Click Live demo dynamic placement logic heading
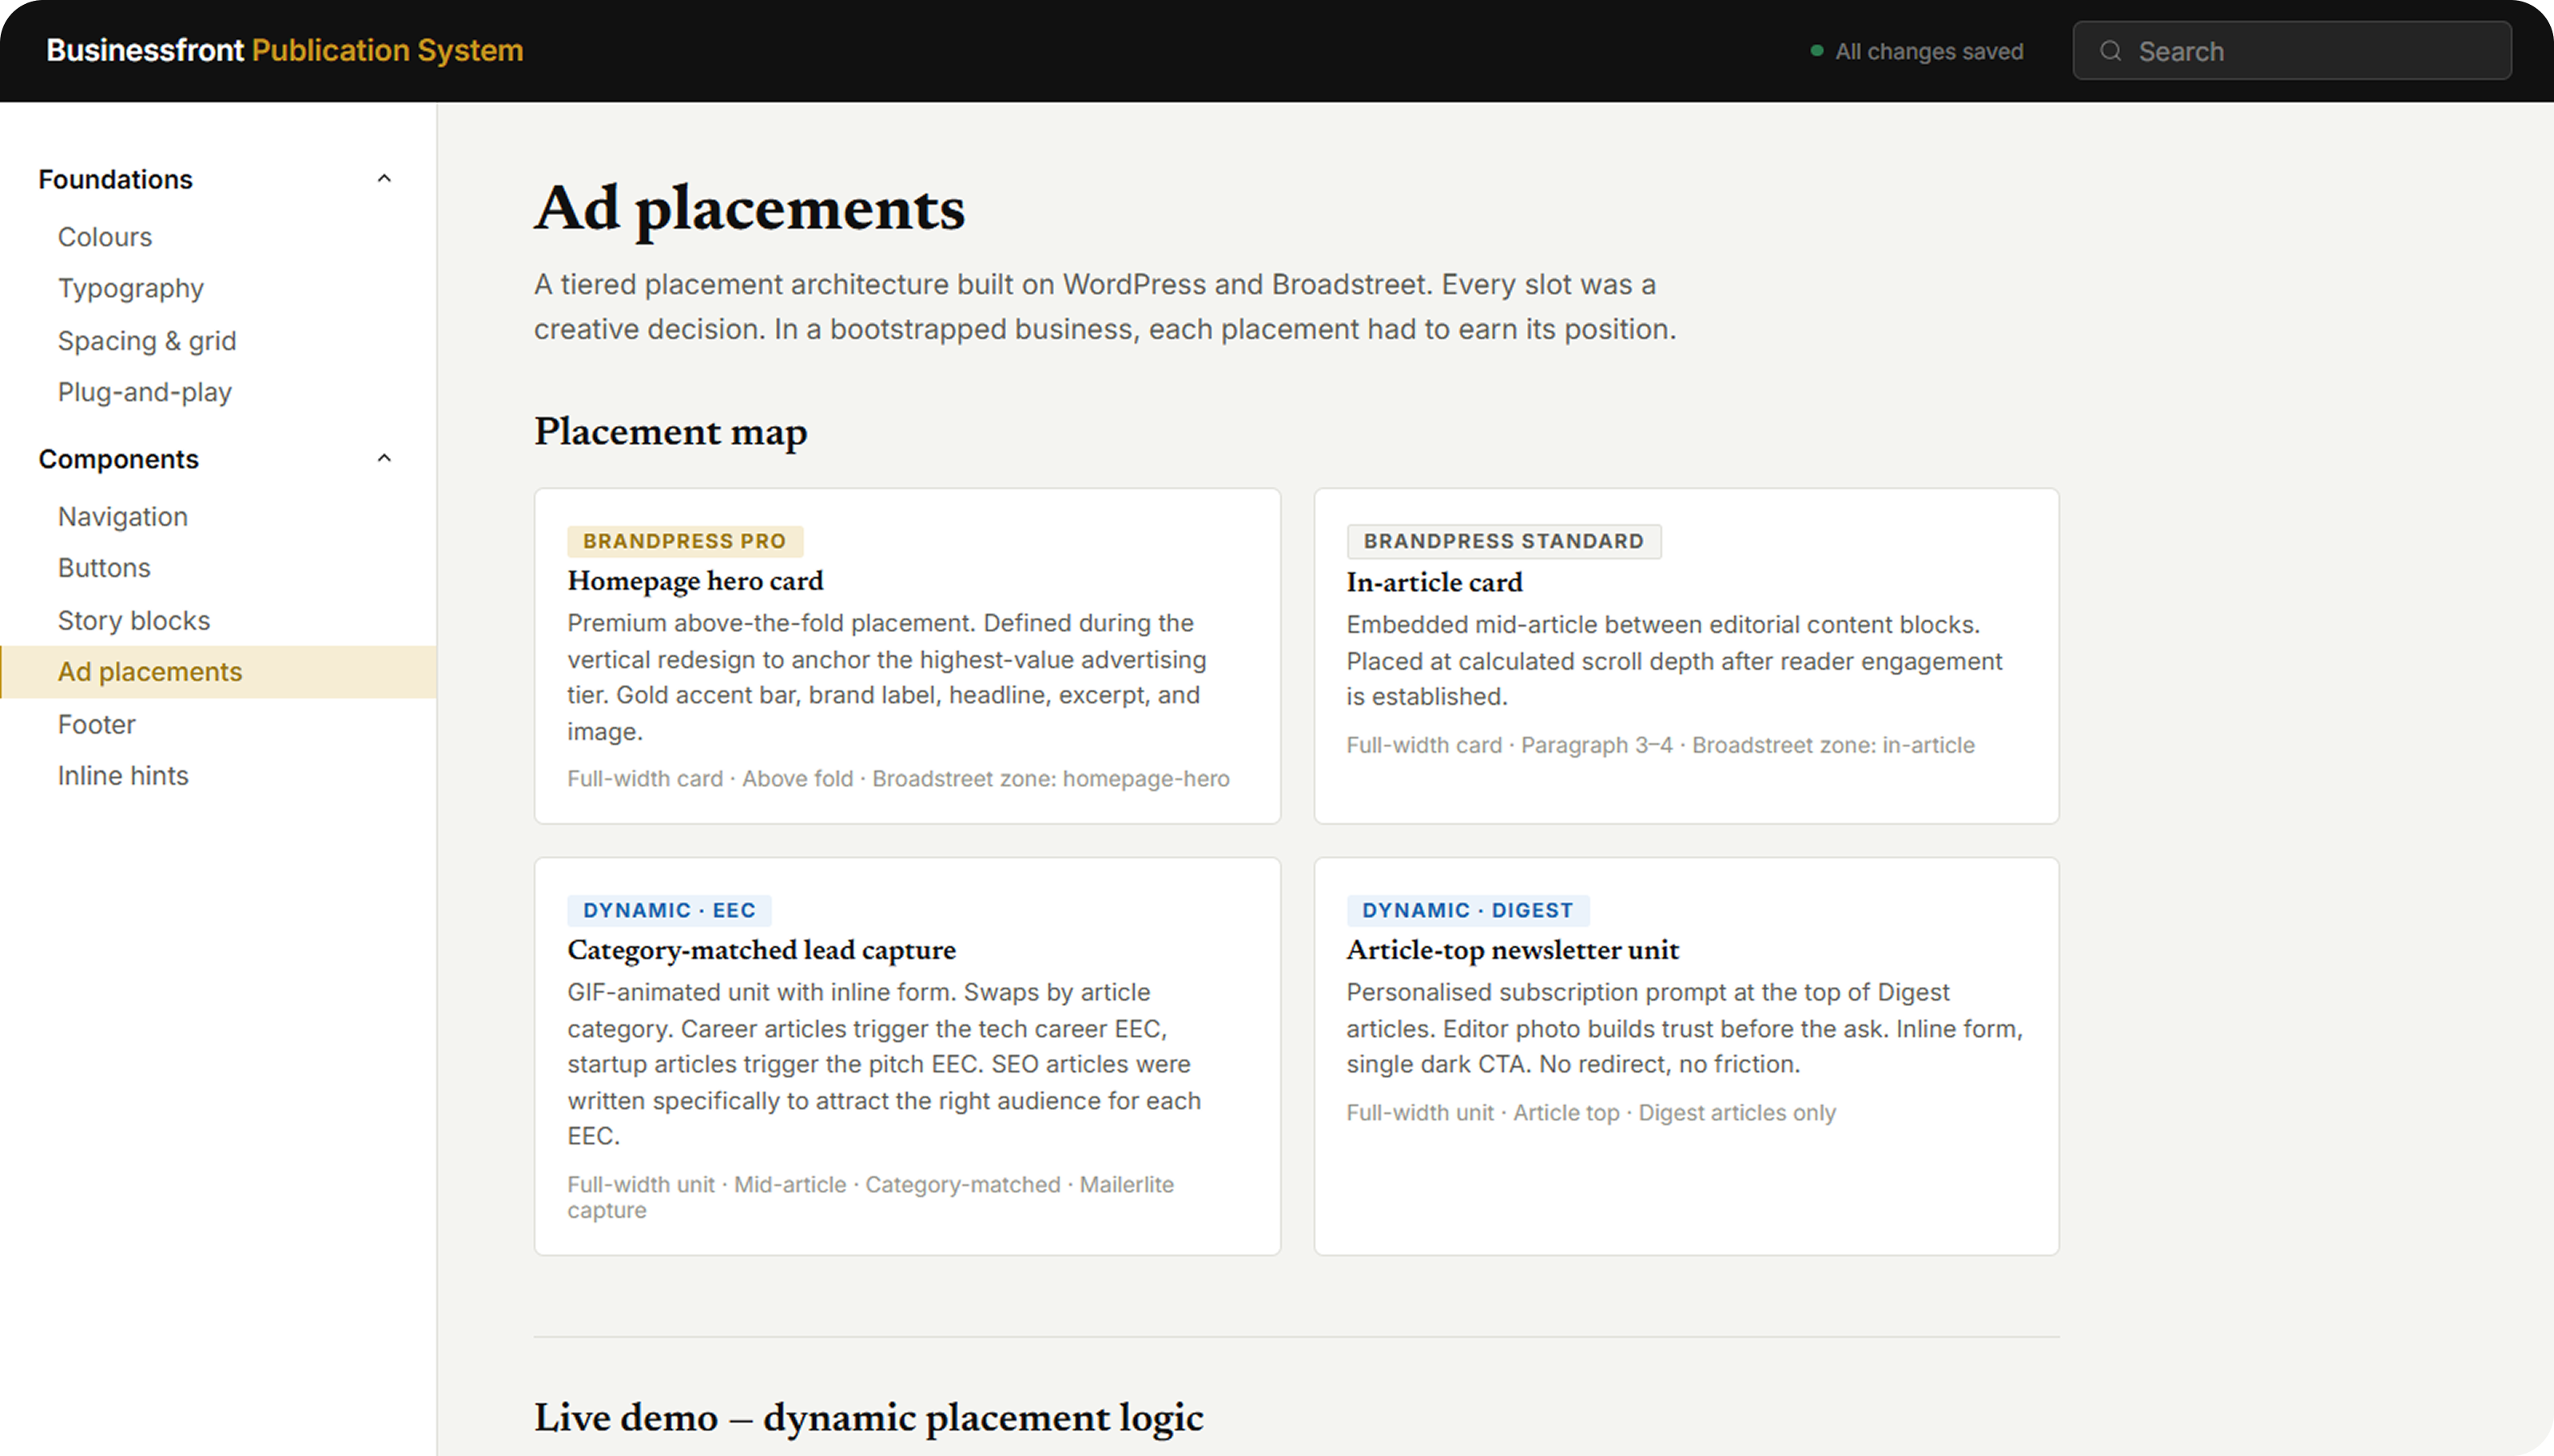 [x=868, y=1418]
